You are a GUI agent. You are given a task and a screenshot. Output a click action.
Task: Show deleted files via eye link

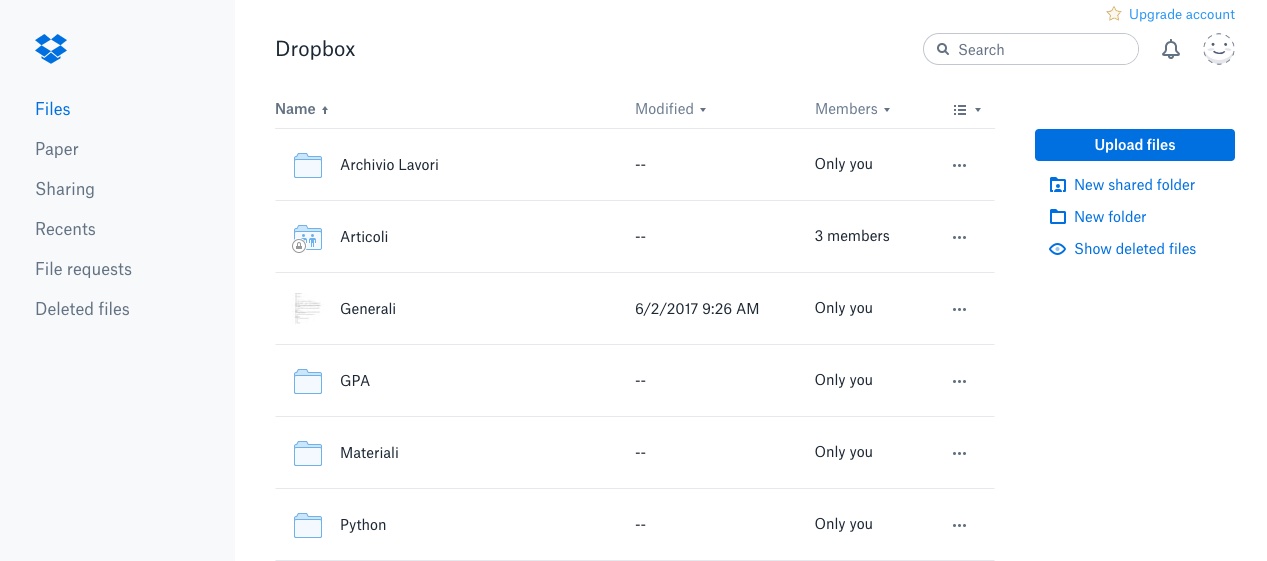1134,249
